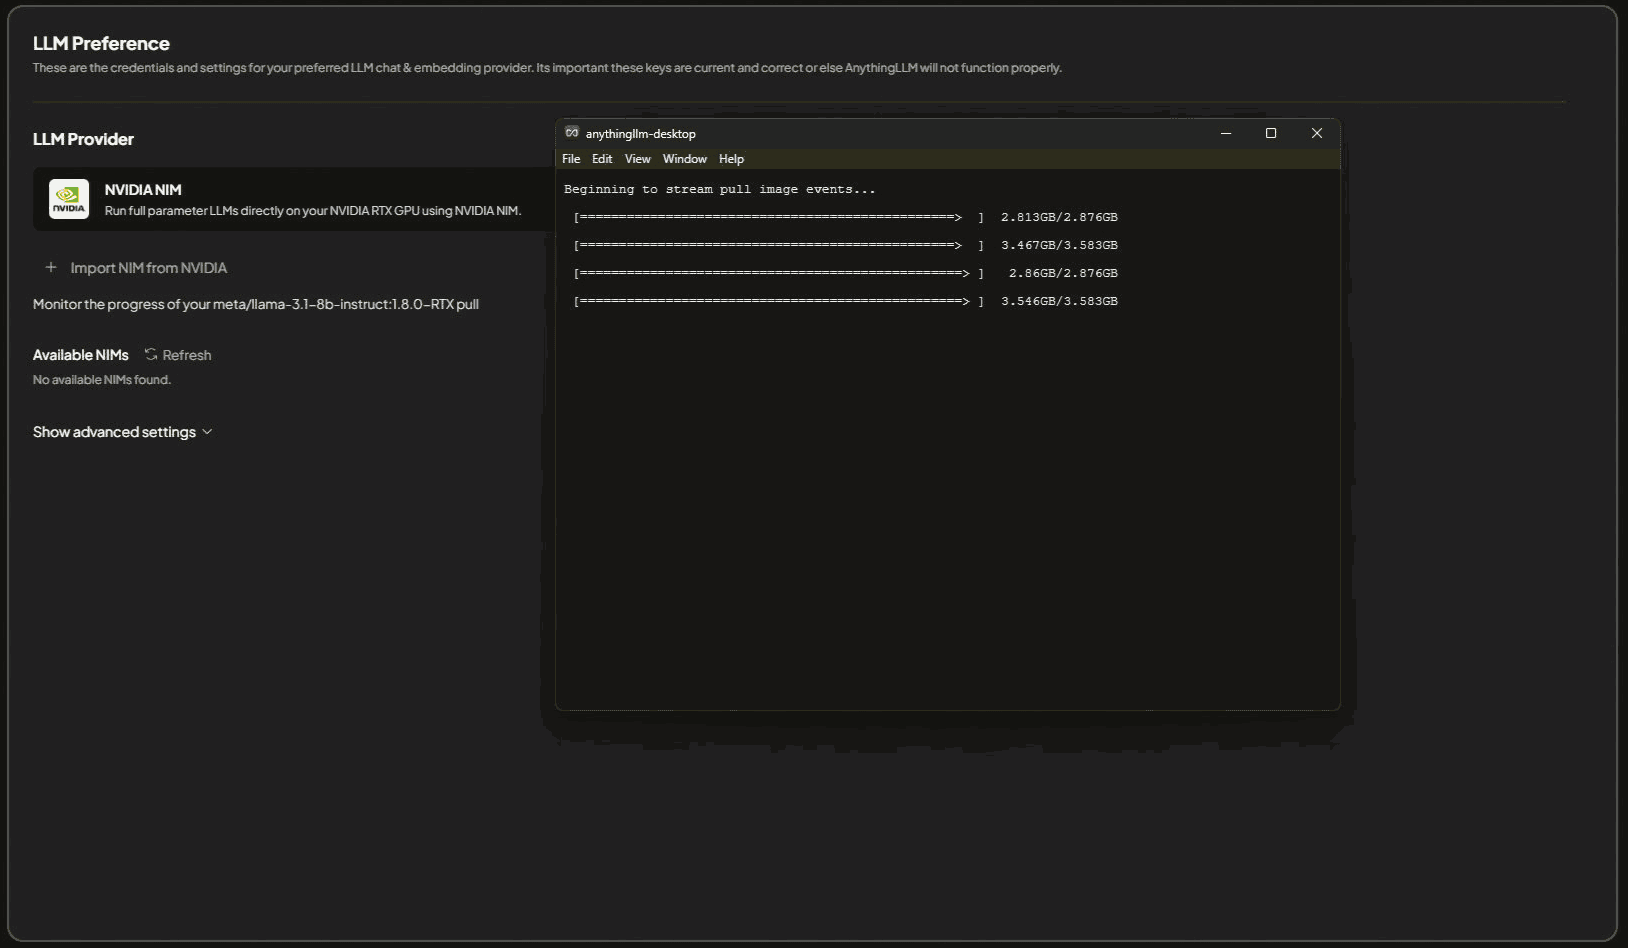Screen dimensions: 1628x948
Task: Click the plus icon beside Import NIM
Action: (51, 268)
